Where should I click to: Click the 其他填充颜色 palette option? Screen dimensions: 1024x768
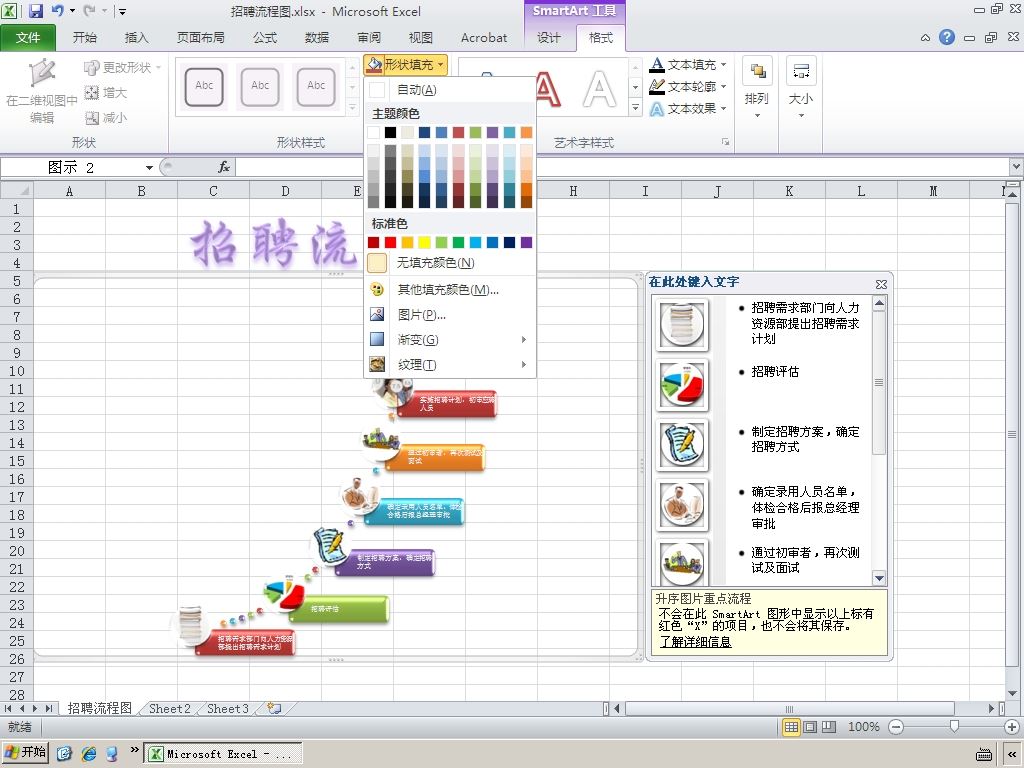click(449, 289)
